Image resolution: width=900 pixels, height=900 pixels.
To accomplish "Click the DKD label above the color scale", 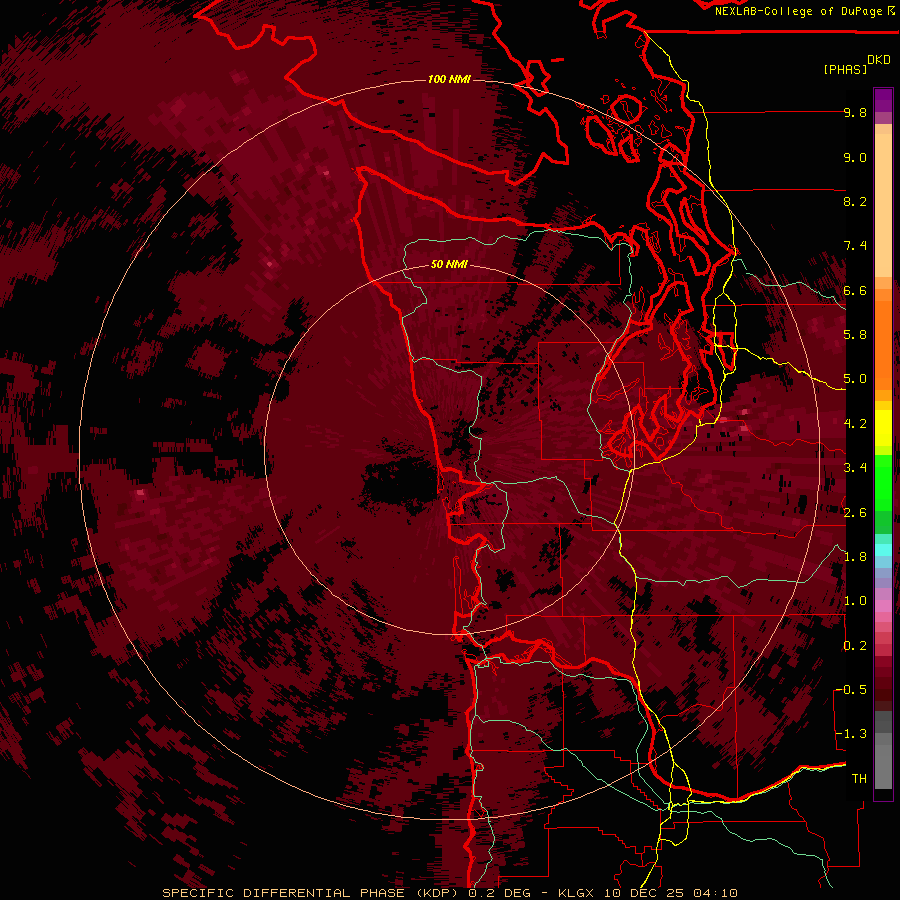I will 879,60.
